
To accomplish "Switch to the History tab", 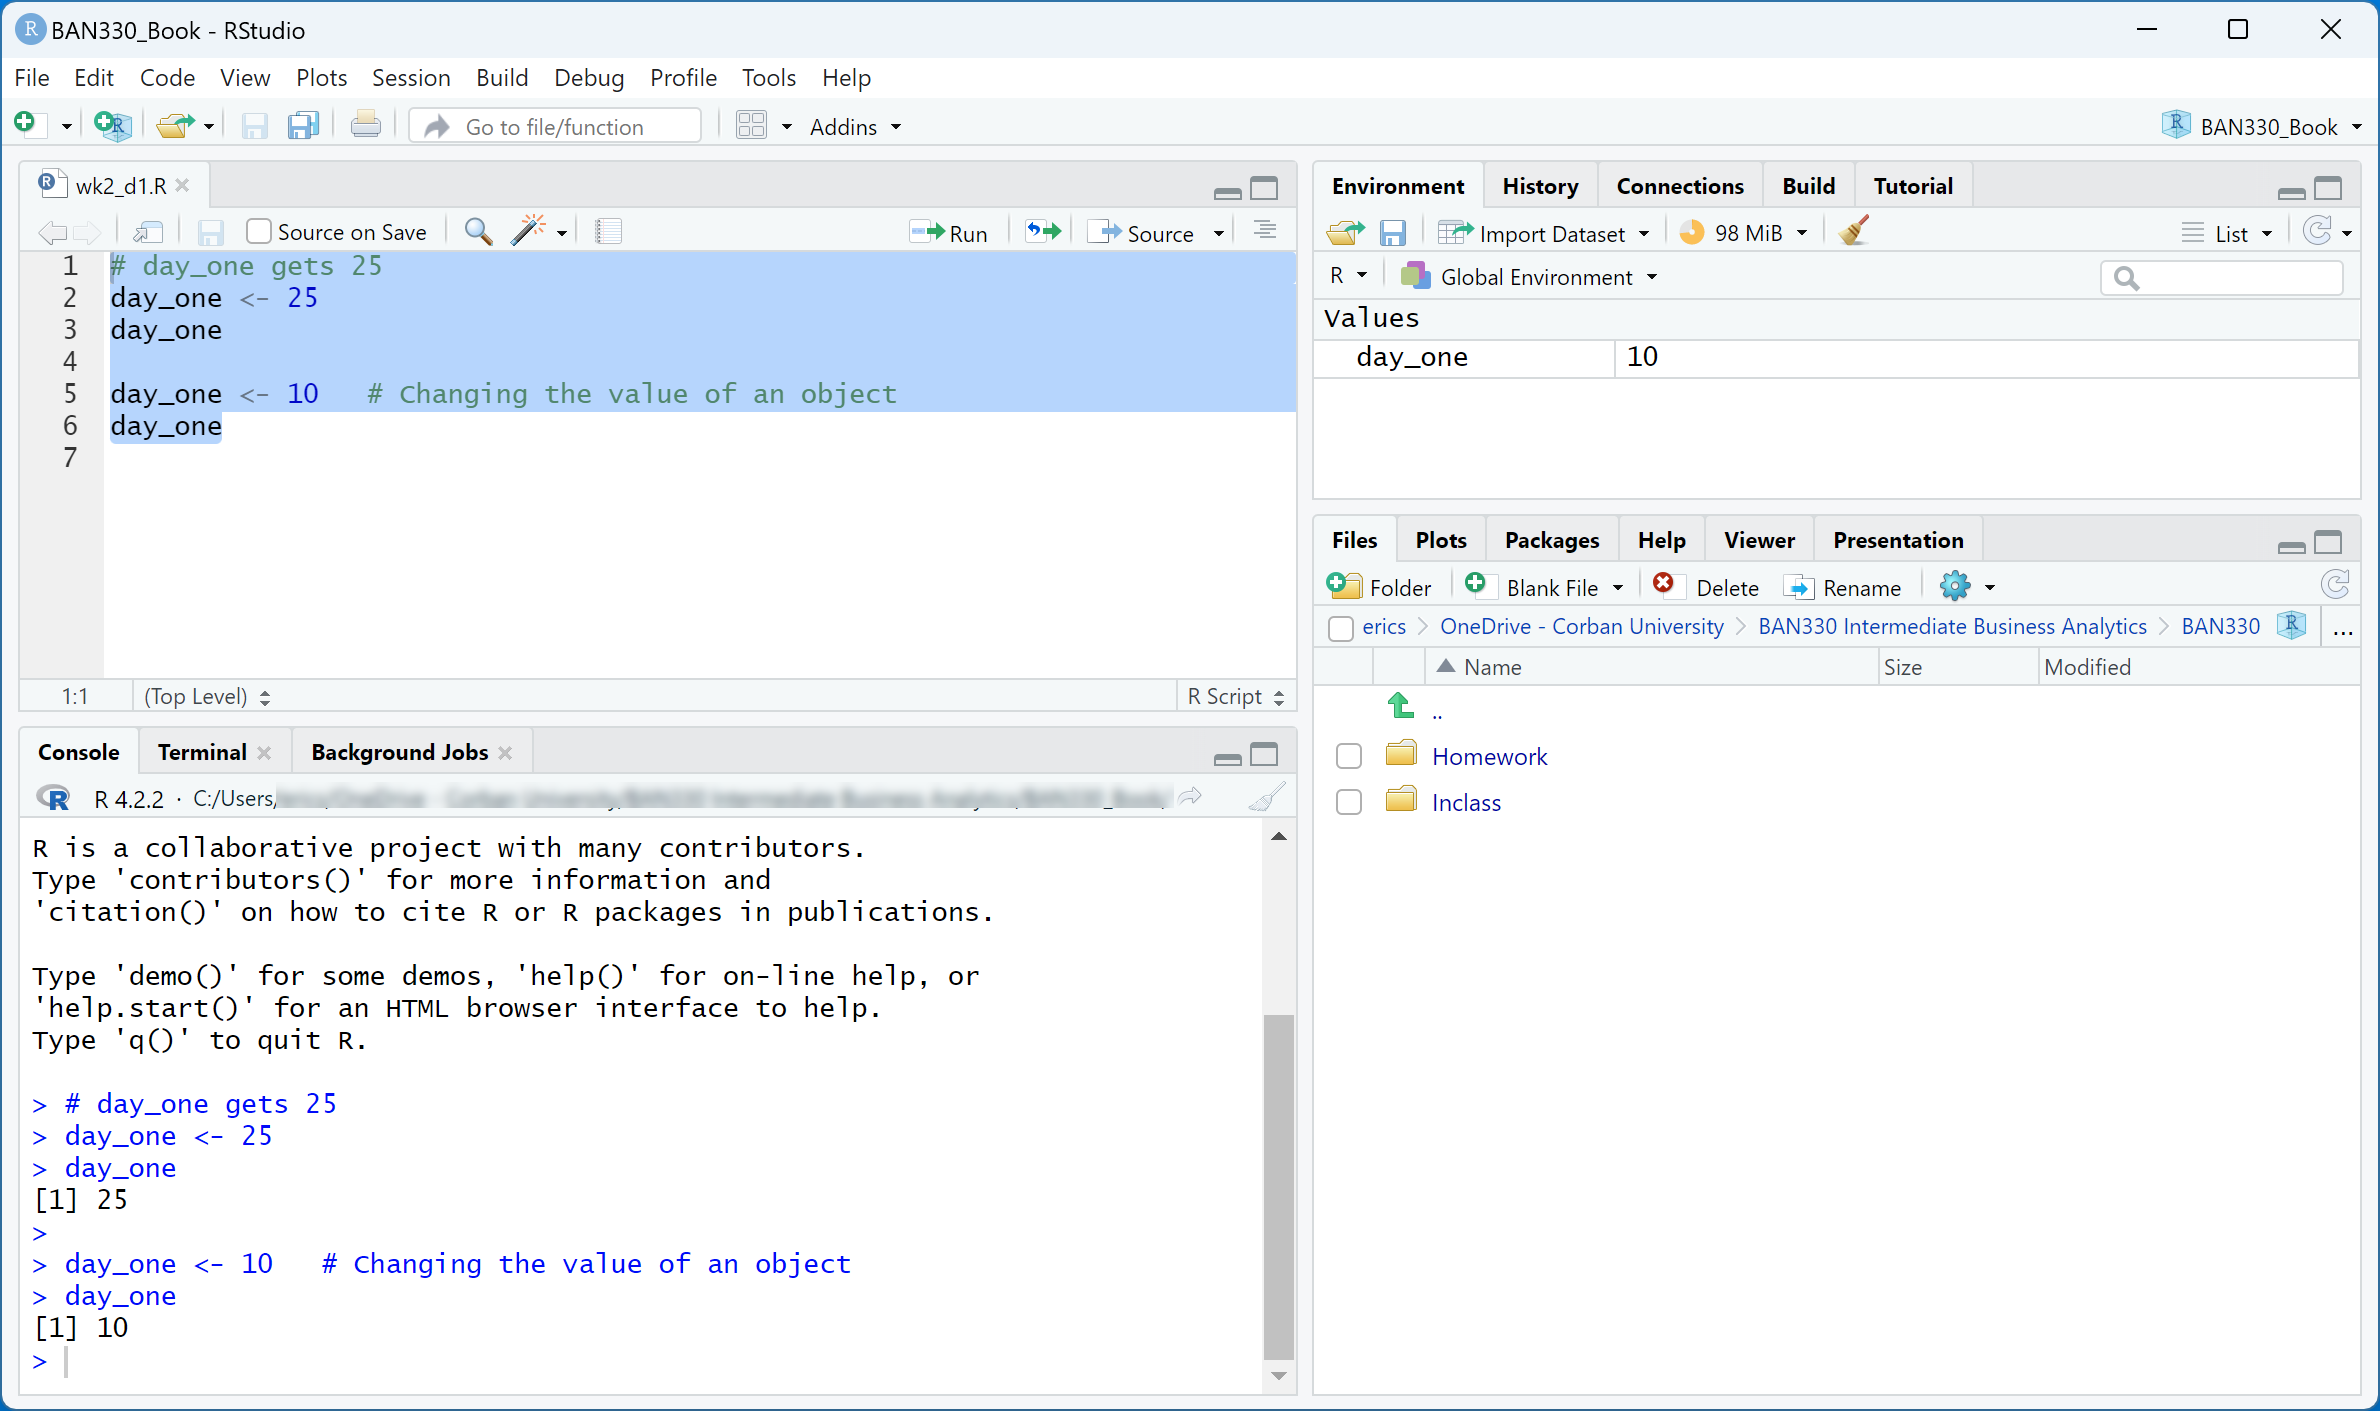I will tap(1539, 186).
